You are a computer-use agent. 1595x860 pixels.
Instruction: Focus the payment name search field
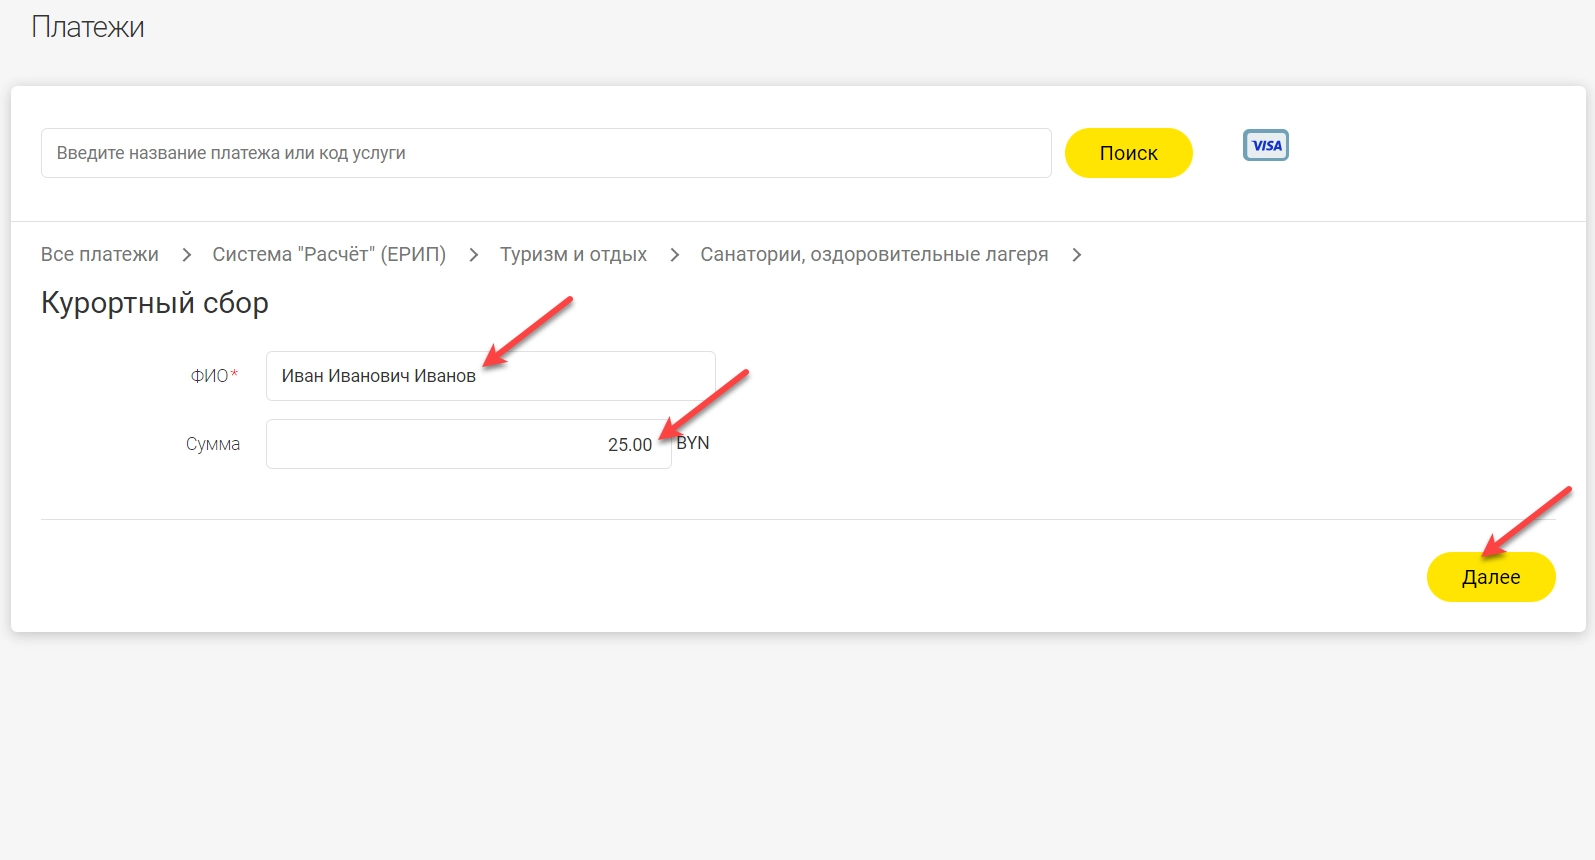pos(546,153)
